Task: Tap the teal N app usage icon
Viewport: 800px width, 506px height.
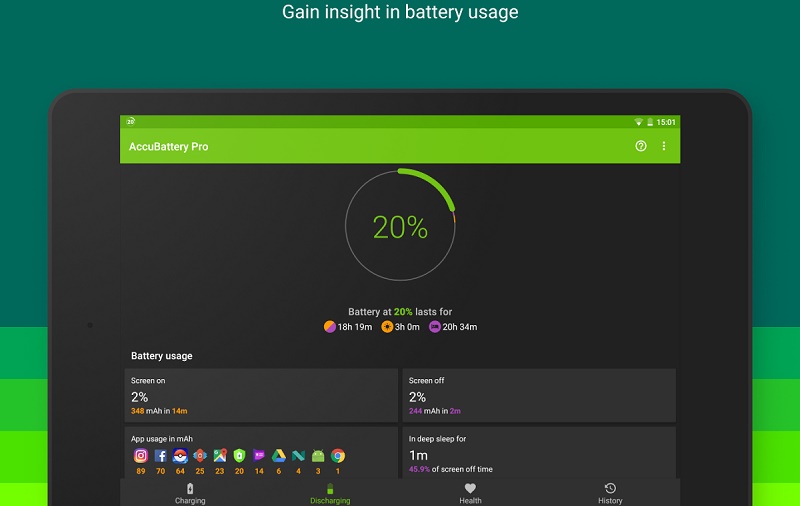Action: (298, 456)
